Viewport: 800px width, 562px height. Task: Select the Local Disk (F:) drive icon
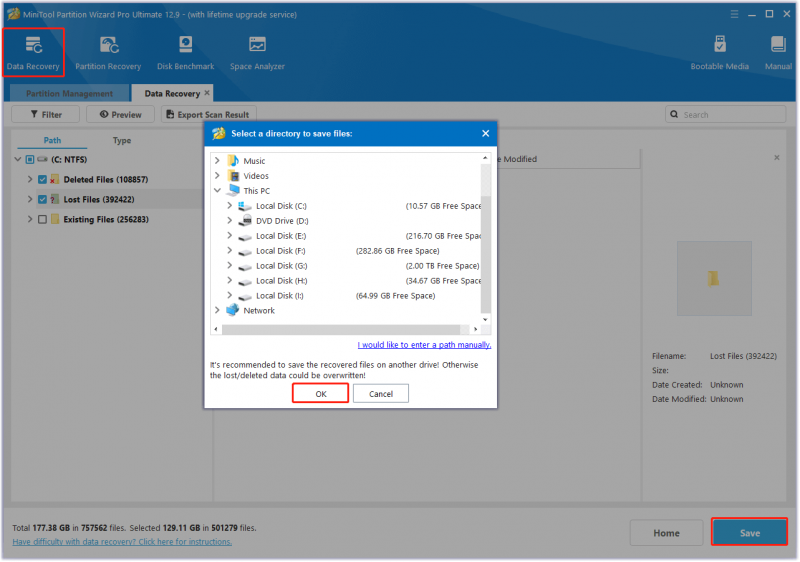click(x=245, y=251)
